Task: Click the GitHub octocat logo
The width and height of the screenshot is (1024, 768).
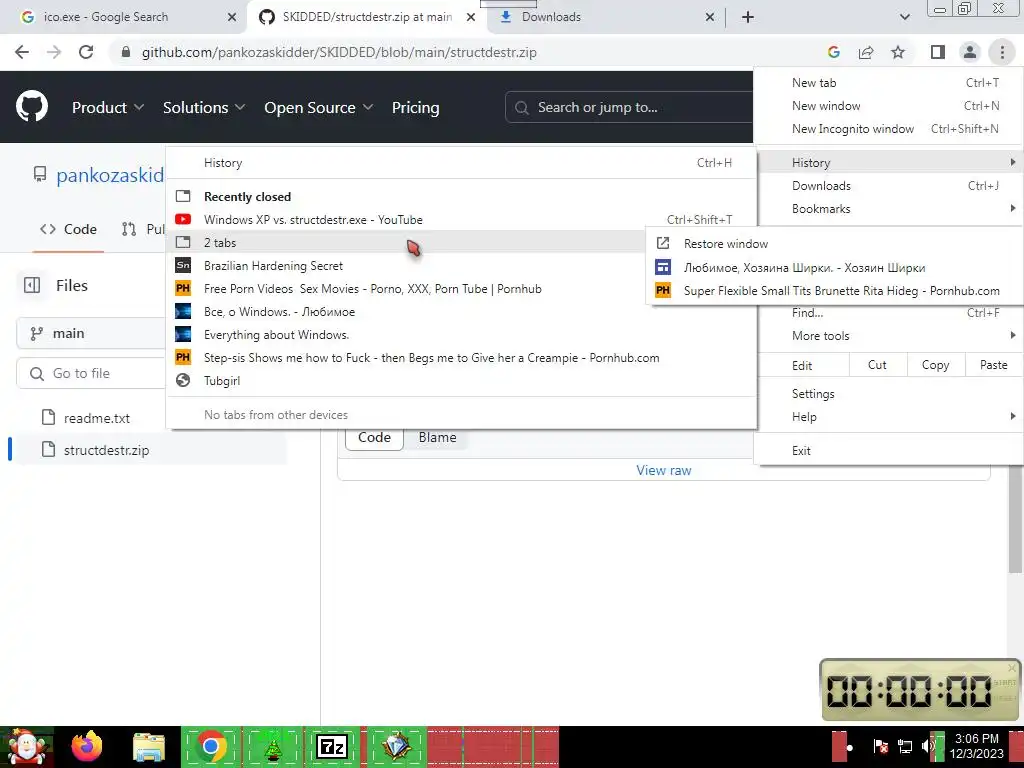Action: (x=32, y=106)
